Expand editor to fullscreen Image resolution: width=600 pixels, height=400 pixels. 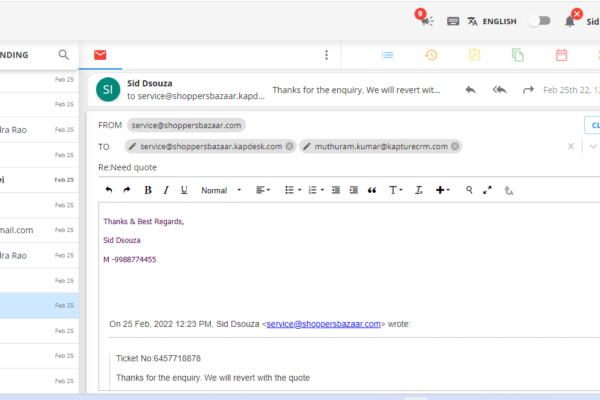click(x=487, y=190)
